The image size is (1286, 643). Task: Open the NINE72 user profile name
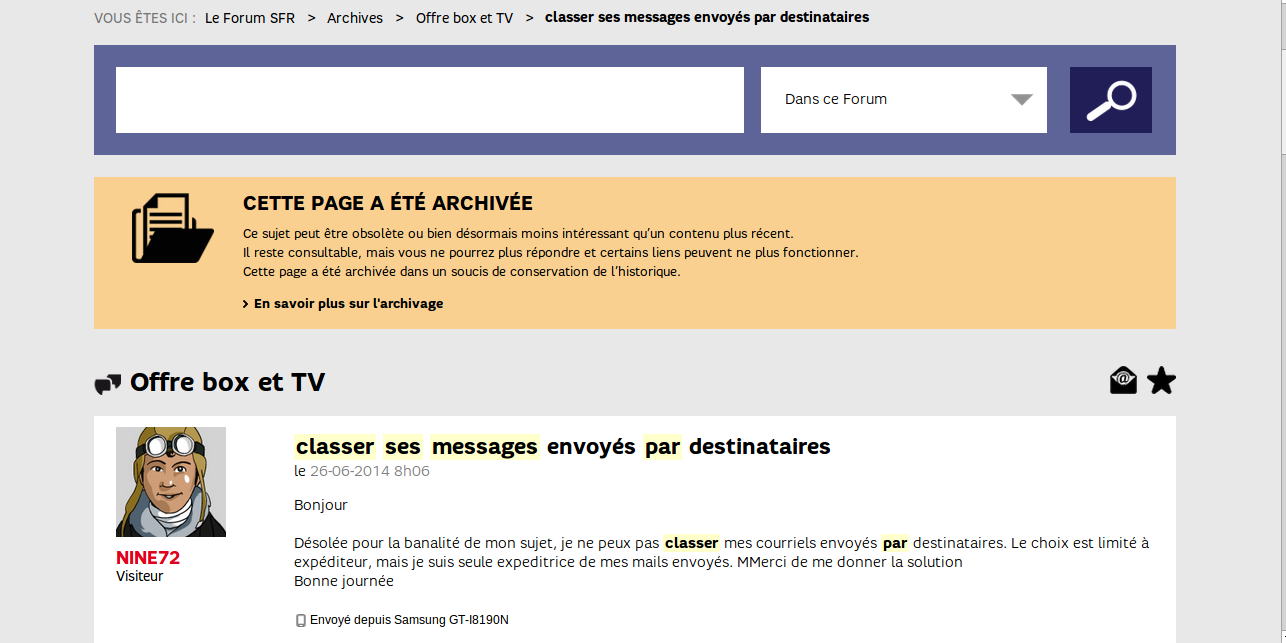coord(148,558)
